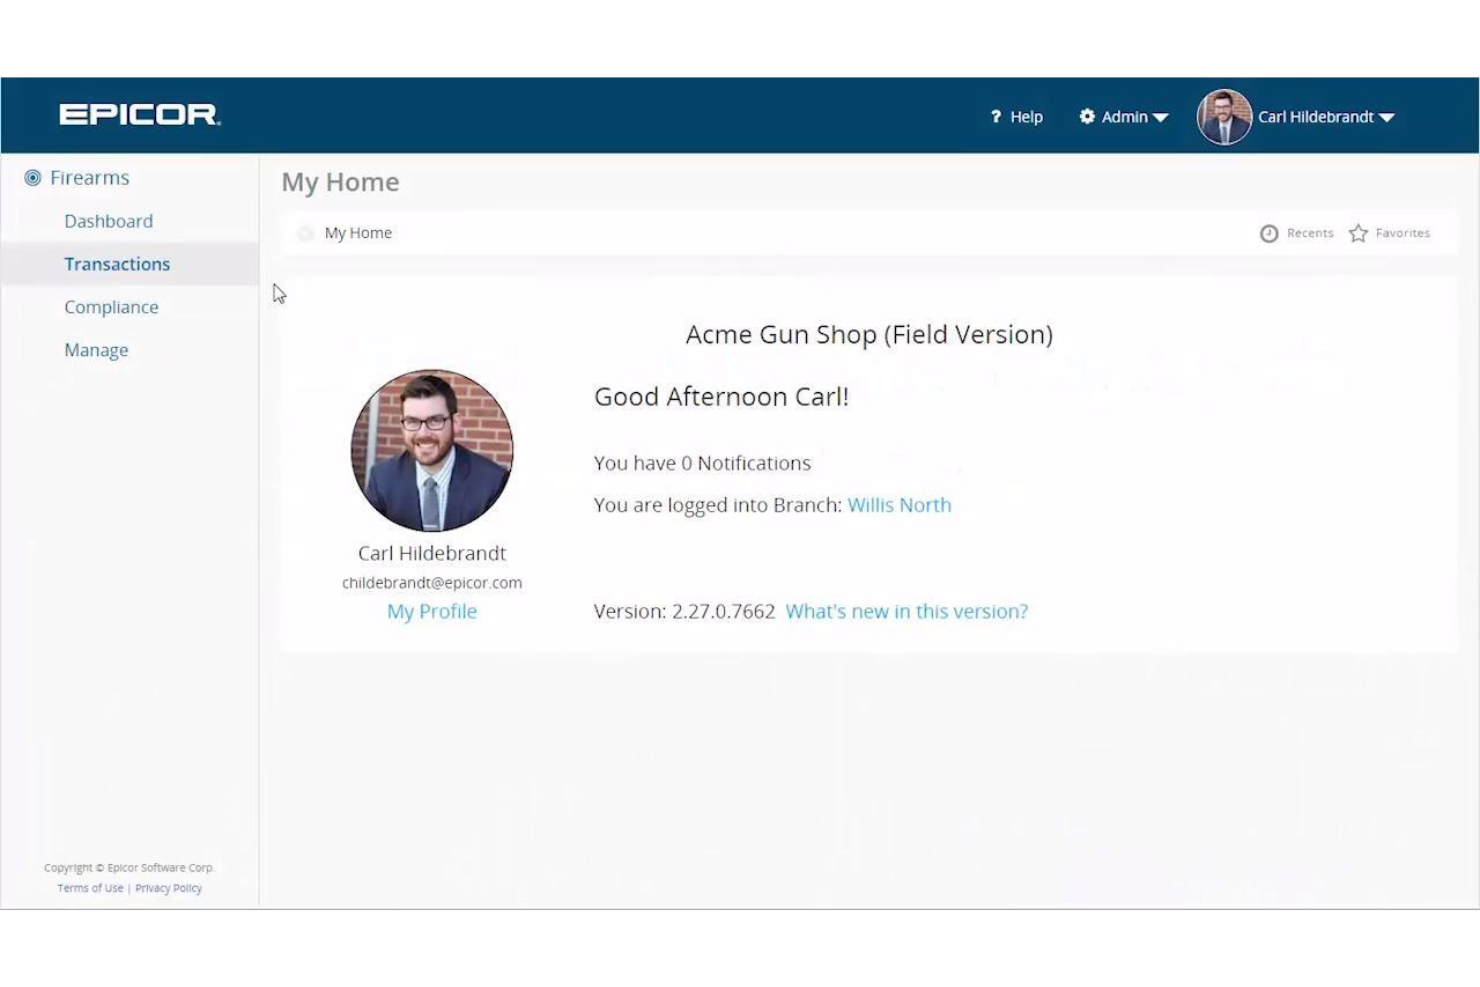1480x987 pixels.
Task: Open the Recents list
Action: coord(1310,233)
